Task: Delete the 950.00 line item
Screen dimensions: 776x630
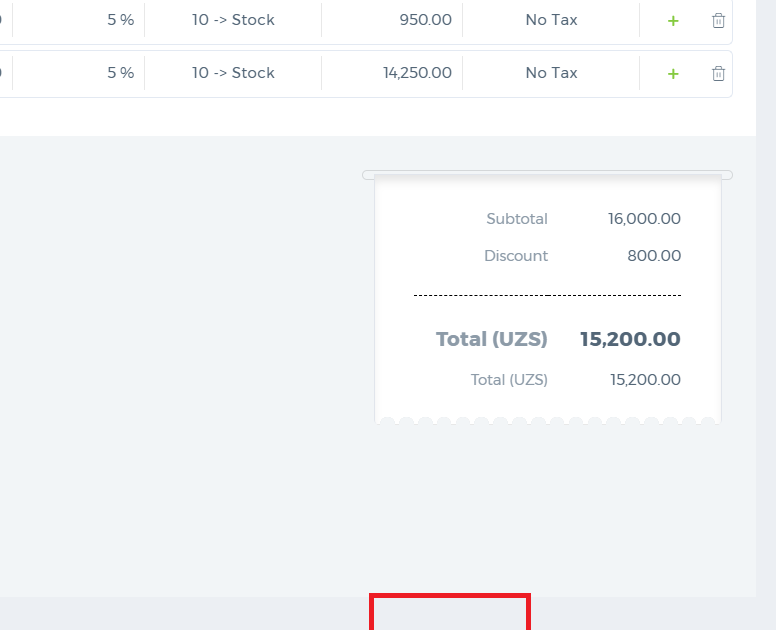Action: [718, 21]
